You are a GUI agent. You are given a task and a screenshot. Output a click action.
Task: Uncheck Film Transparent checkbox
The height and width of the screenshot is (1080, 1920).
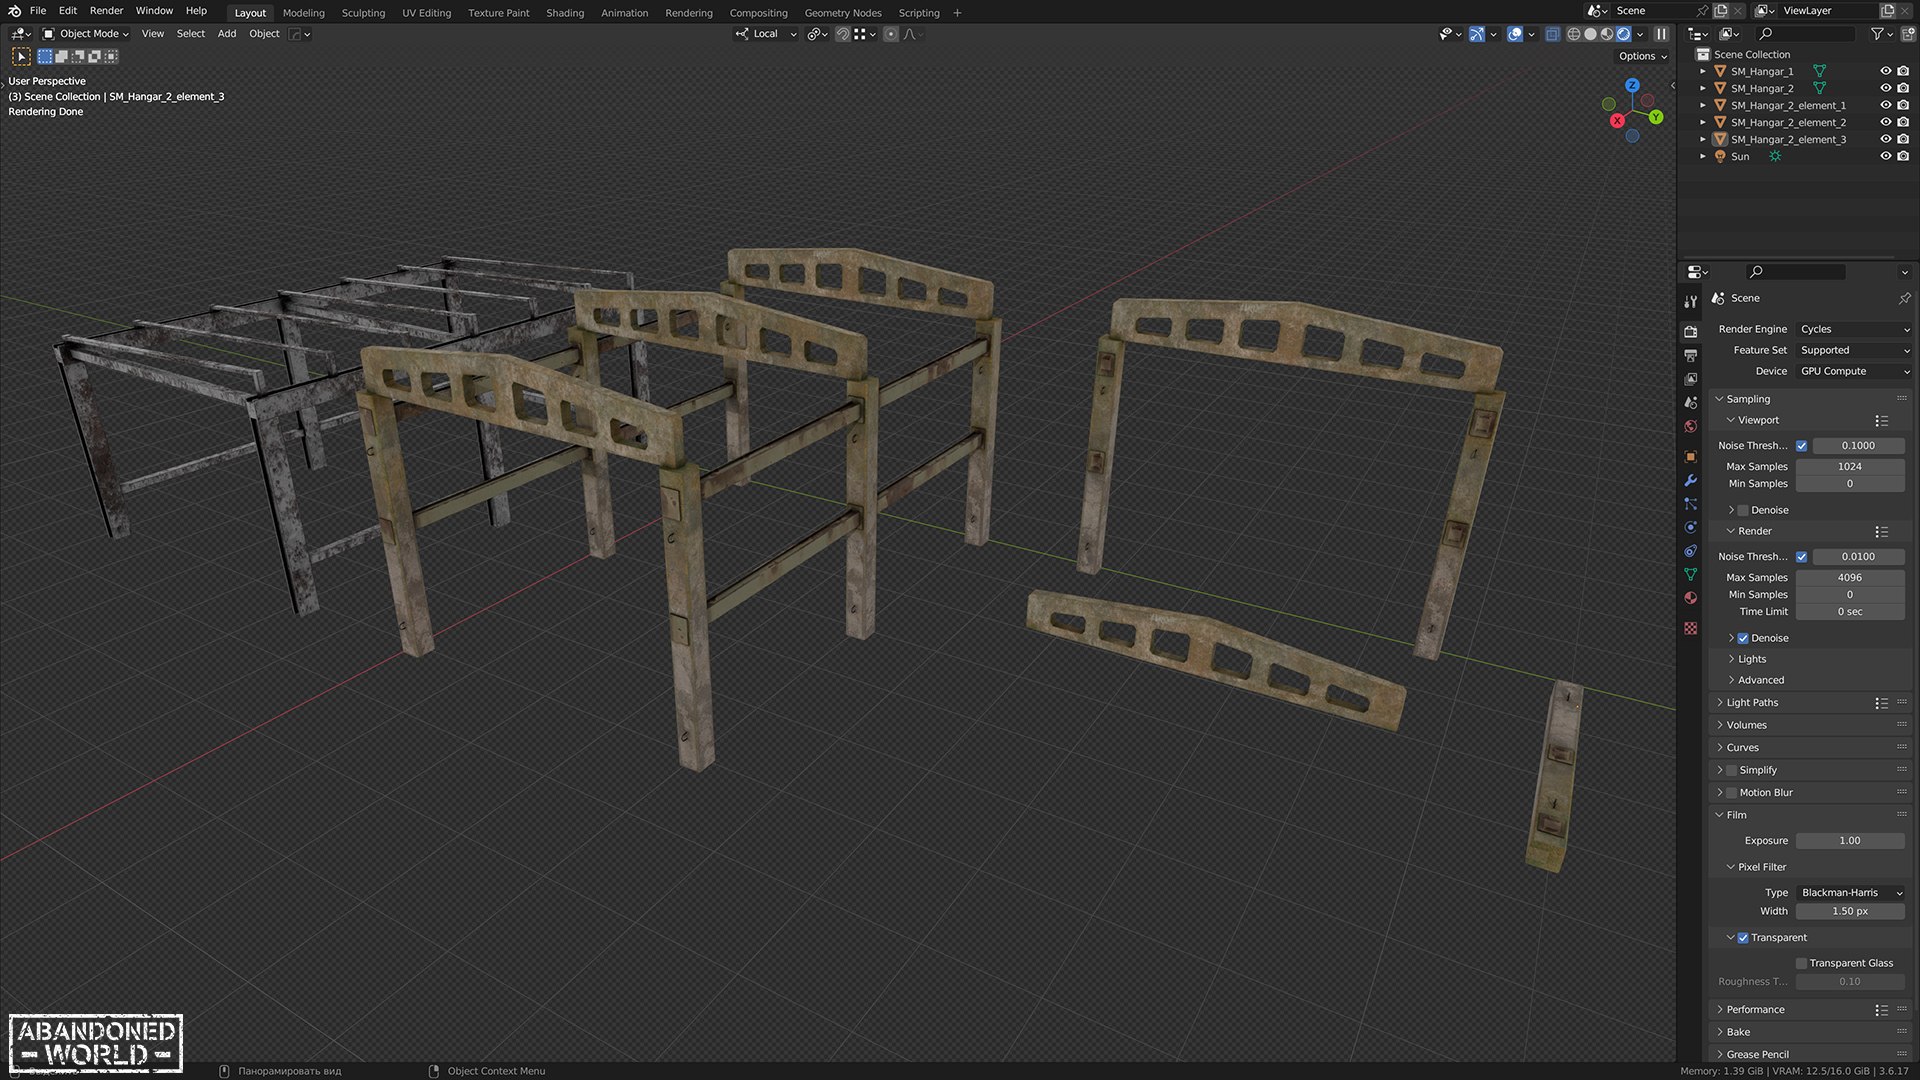[1743, 938]
